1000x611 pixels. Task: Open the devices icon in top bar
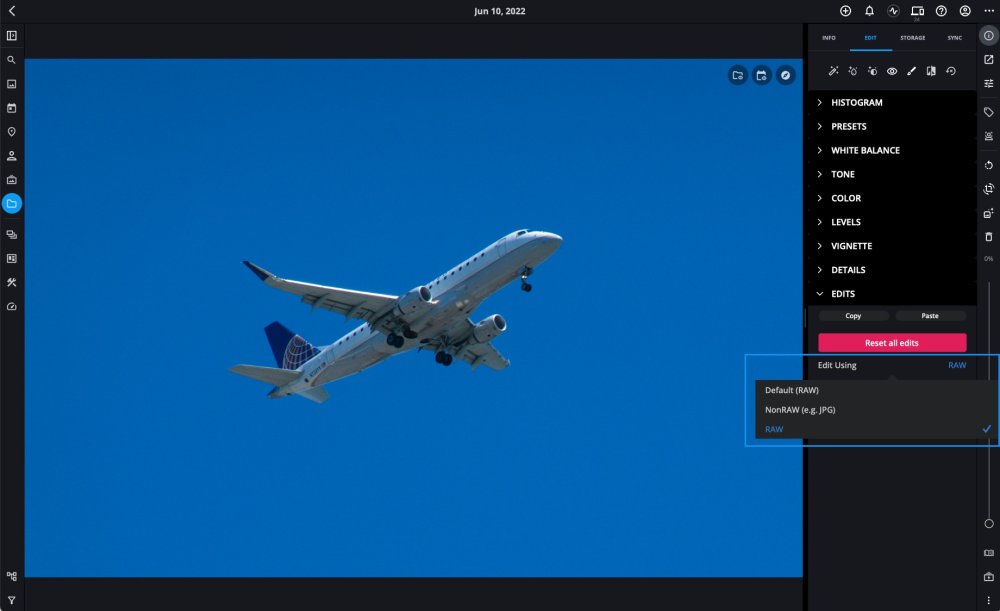[x=917, y=11]
